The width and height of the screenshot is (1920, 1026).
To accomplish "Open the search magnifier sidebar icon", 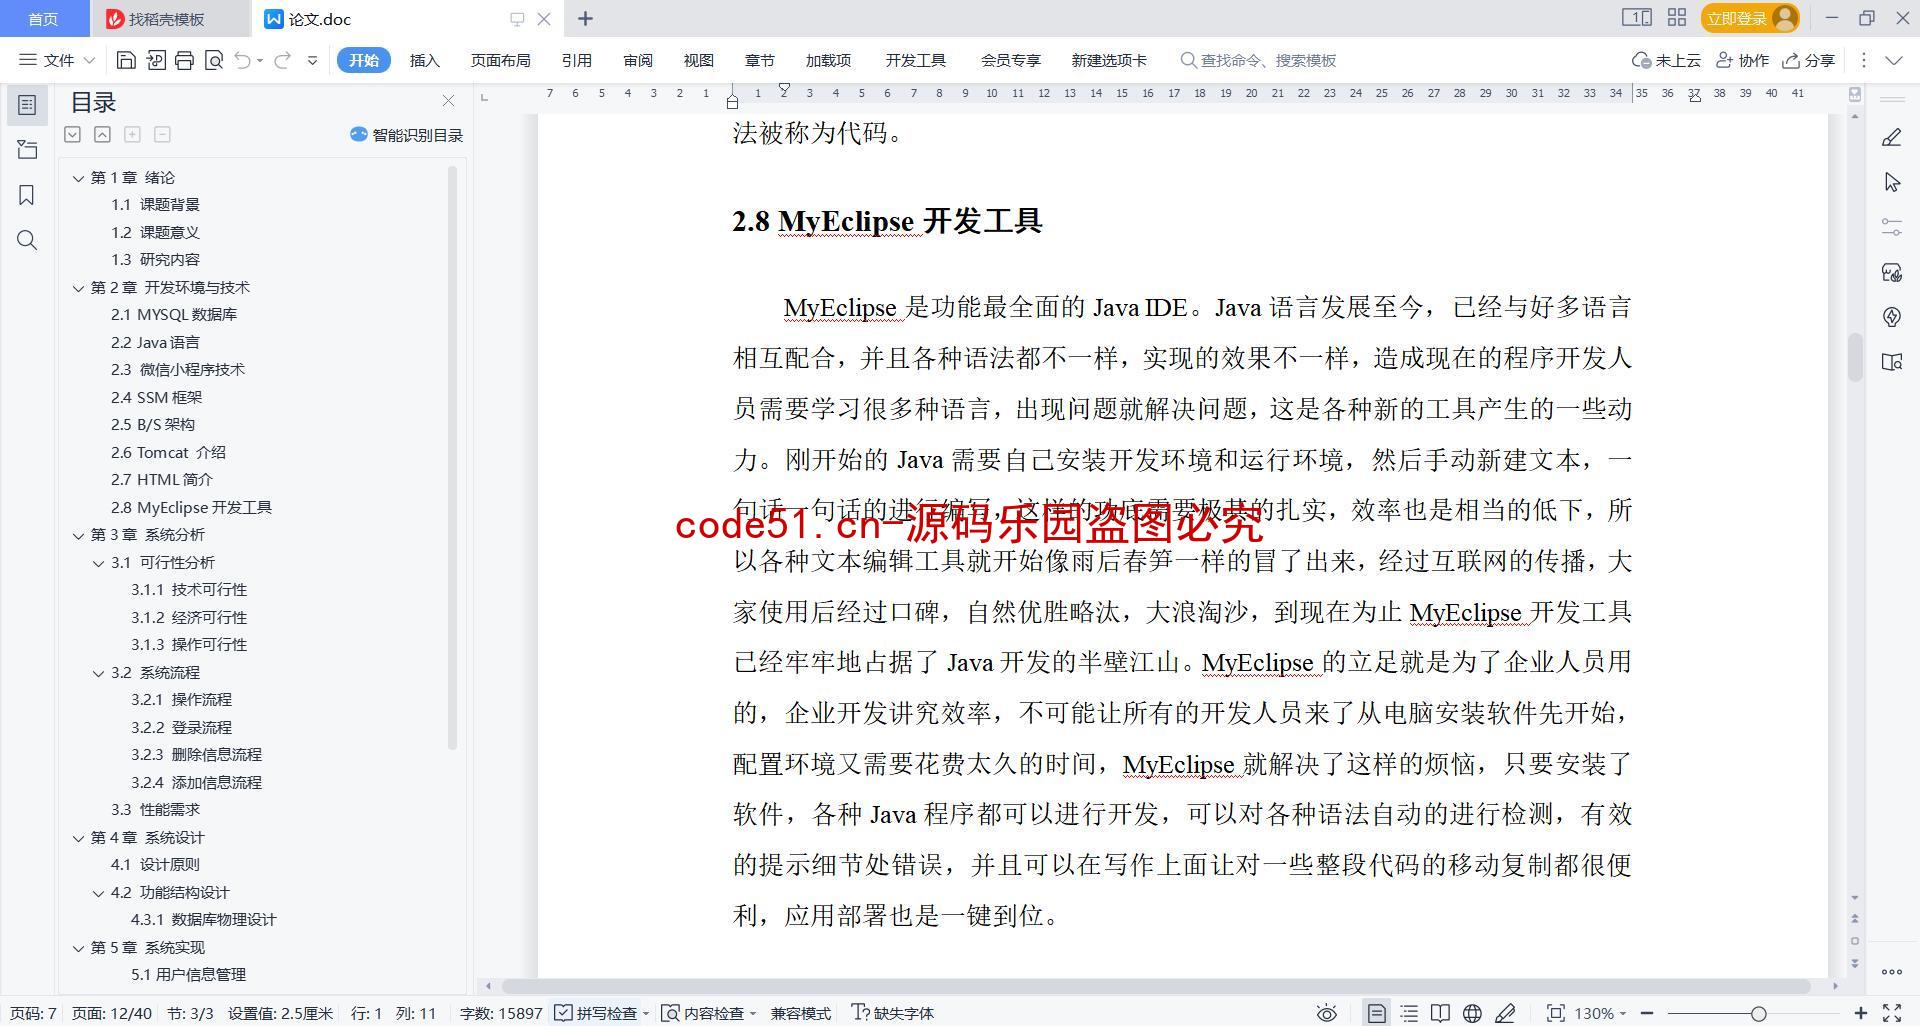I will click(x=27, y=240).
